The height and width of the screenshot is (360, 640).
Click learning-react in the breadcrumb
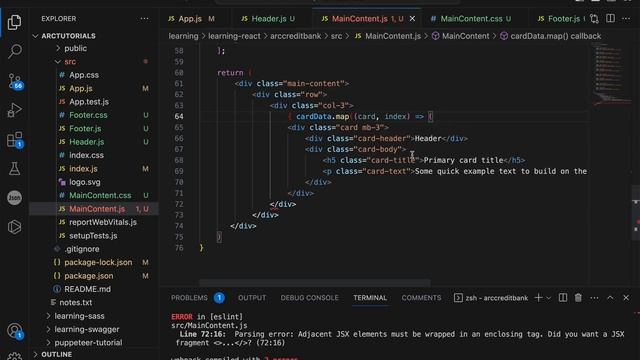pyautogui.click(x=234, y=36)
